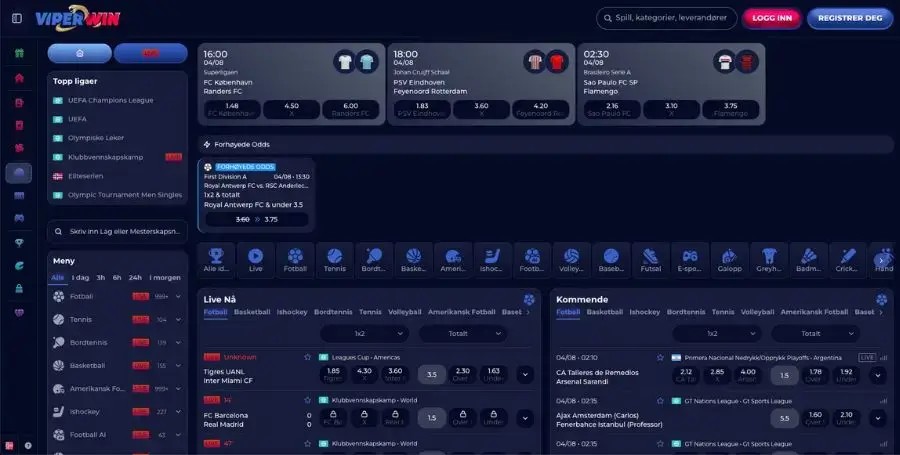
Task: Select the I dag time filter
Action: [80, 278]
